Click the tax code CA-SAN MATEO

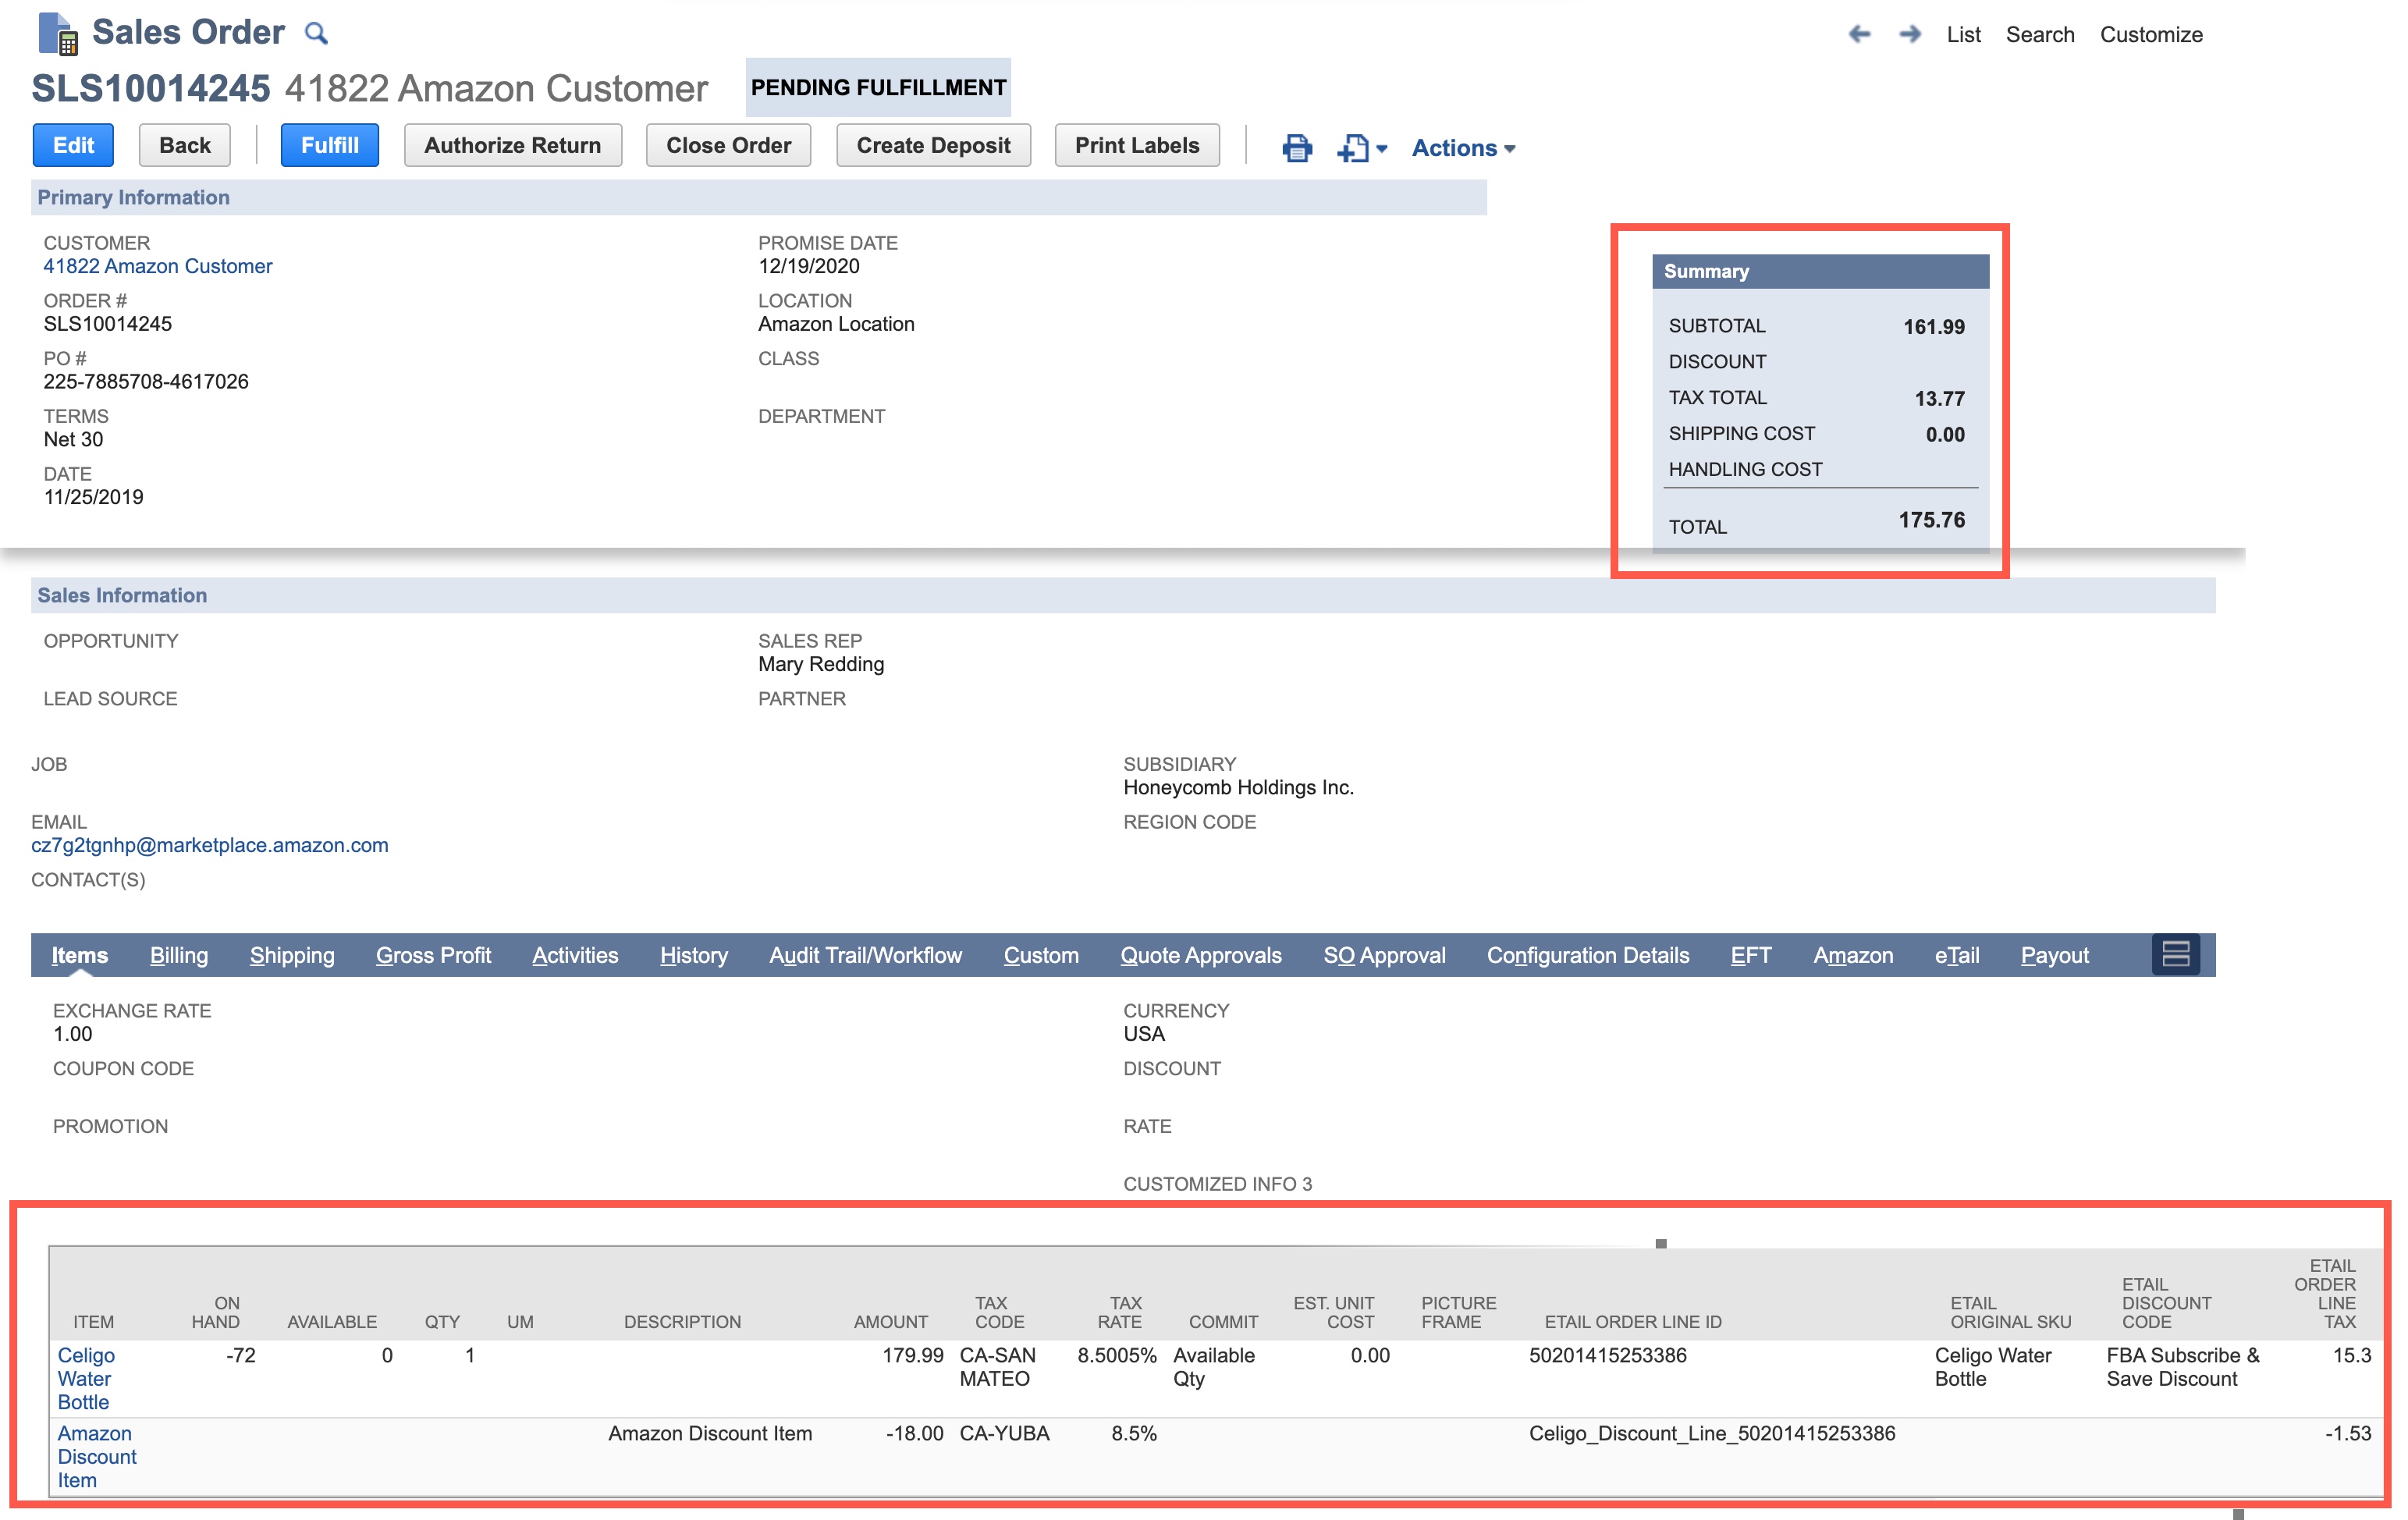click(997, 1367)
